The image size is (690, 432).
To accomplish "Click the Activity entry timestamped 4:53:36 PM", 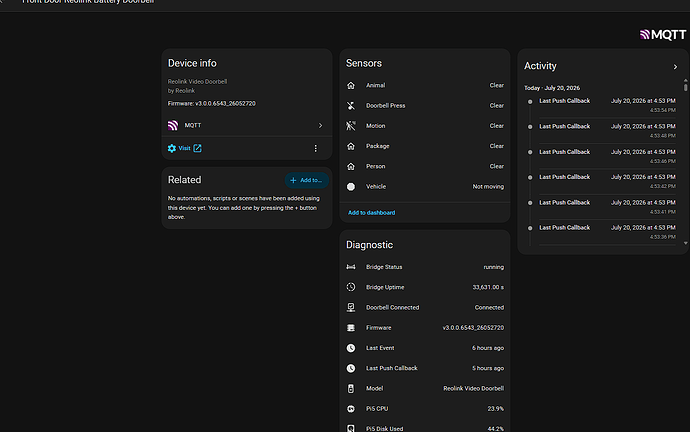I will (601, 232).
